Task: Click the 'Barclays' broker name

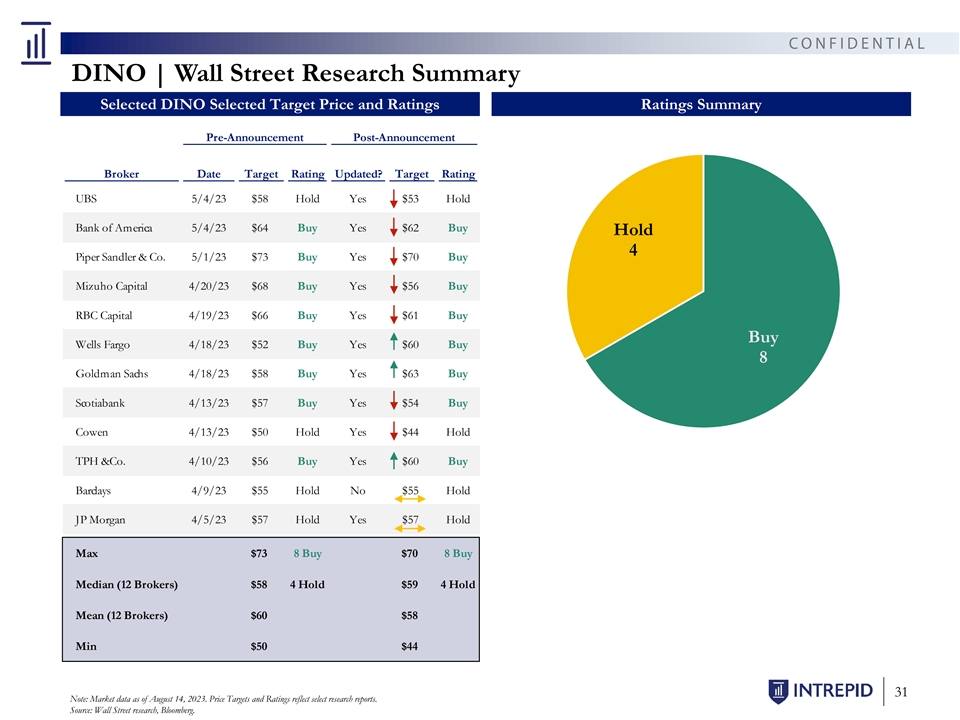Action: point(93,490)
